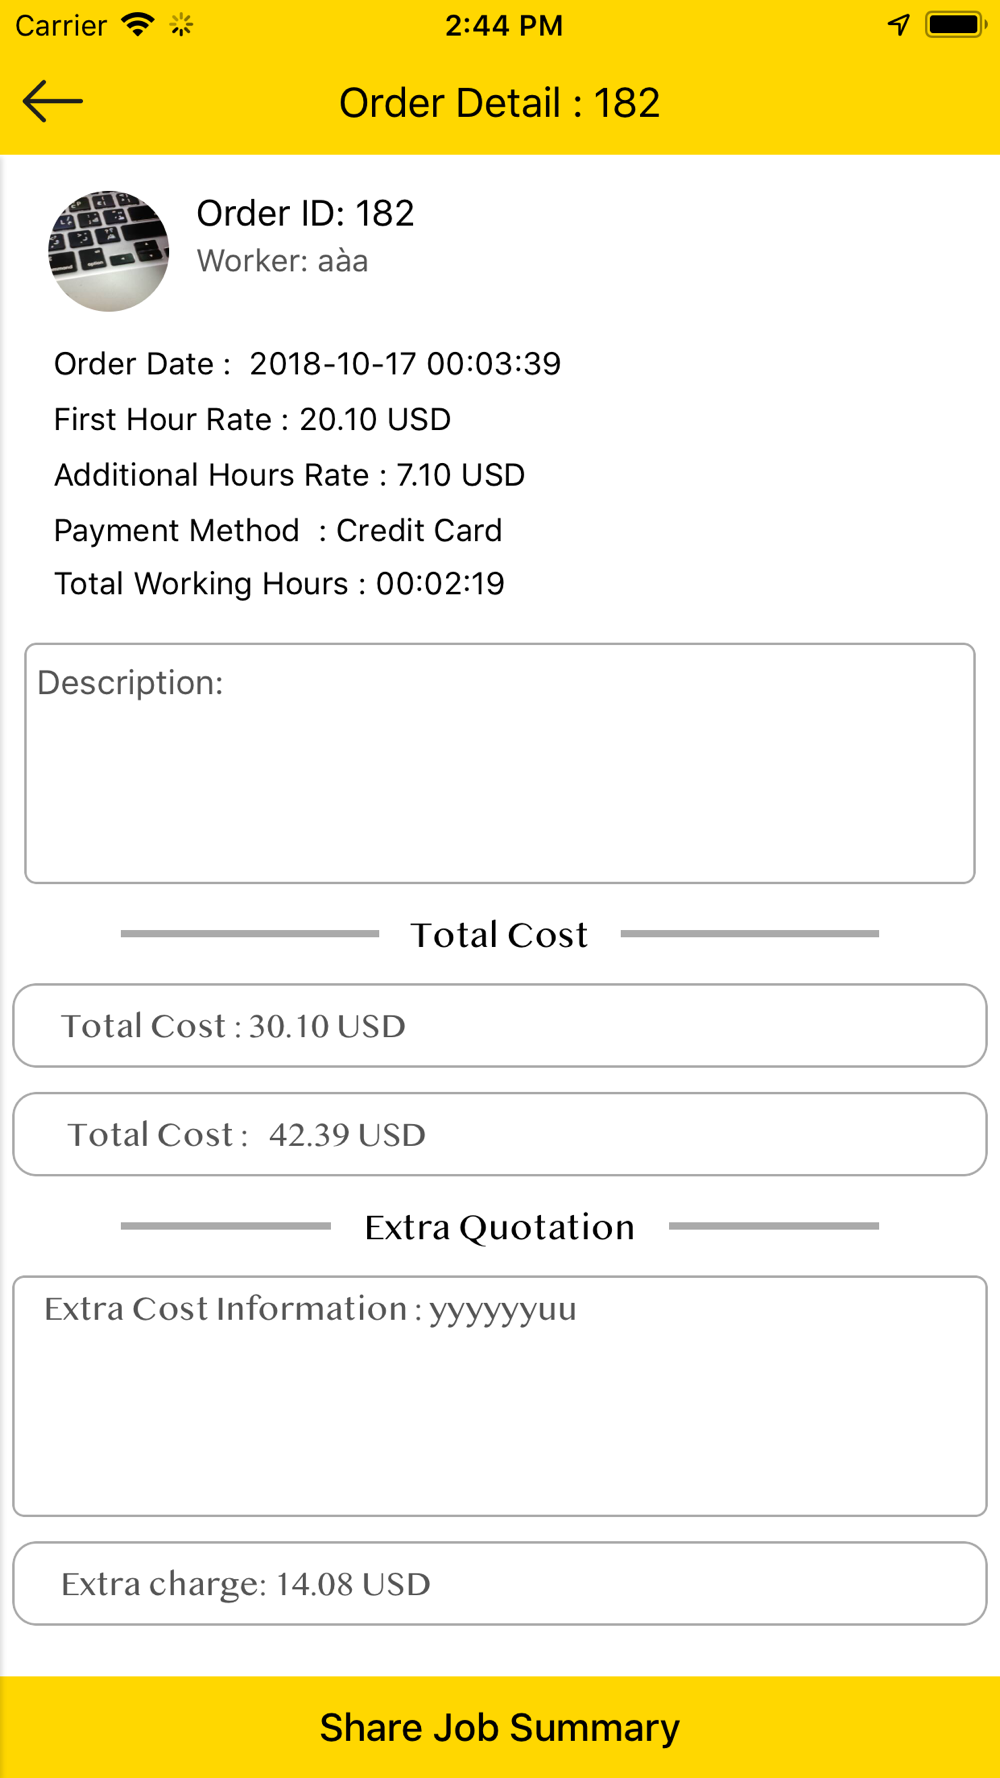Tap the Total Cost 42.39 USD field
This screenshot has height=1778, width=1000.
pos(500,1134)
